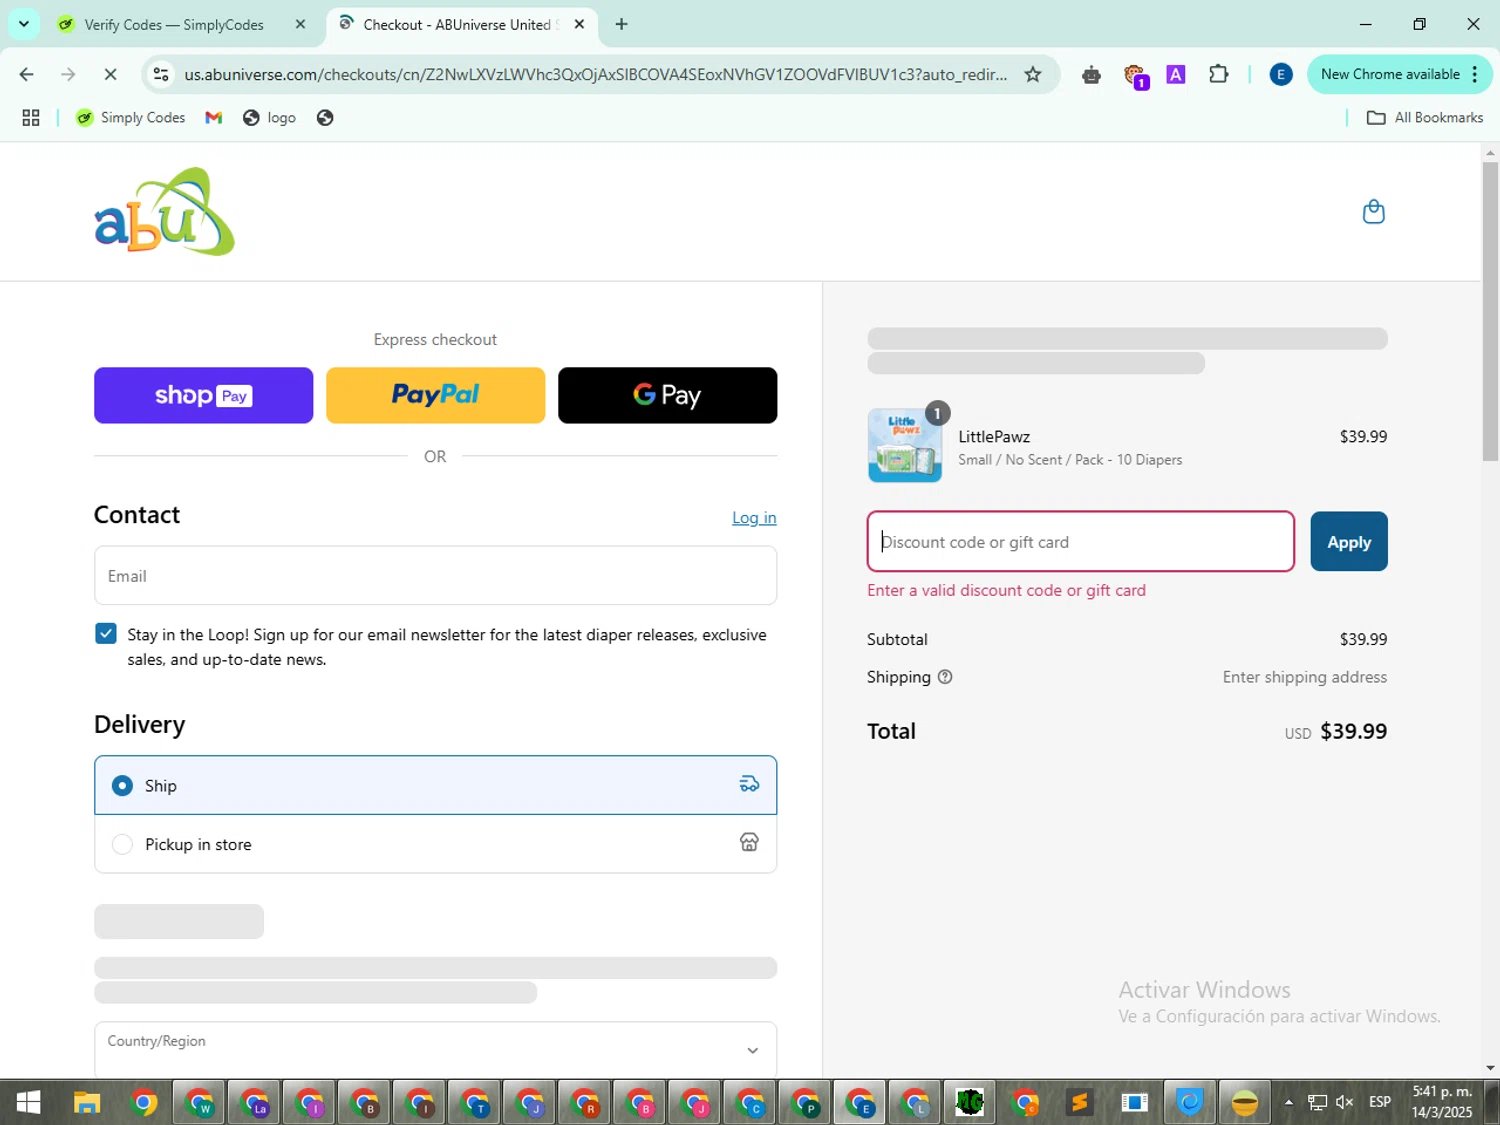The height and width of the screenshot is (1125, 1500).
Task: Open the logo bookmark
Action: coord(270,118)
